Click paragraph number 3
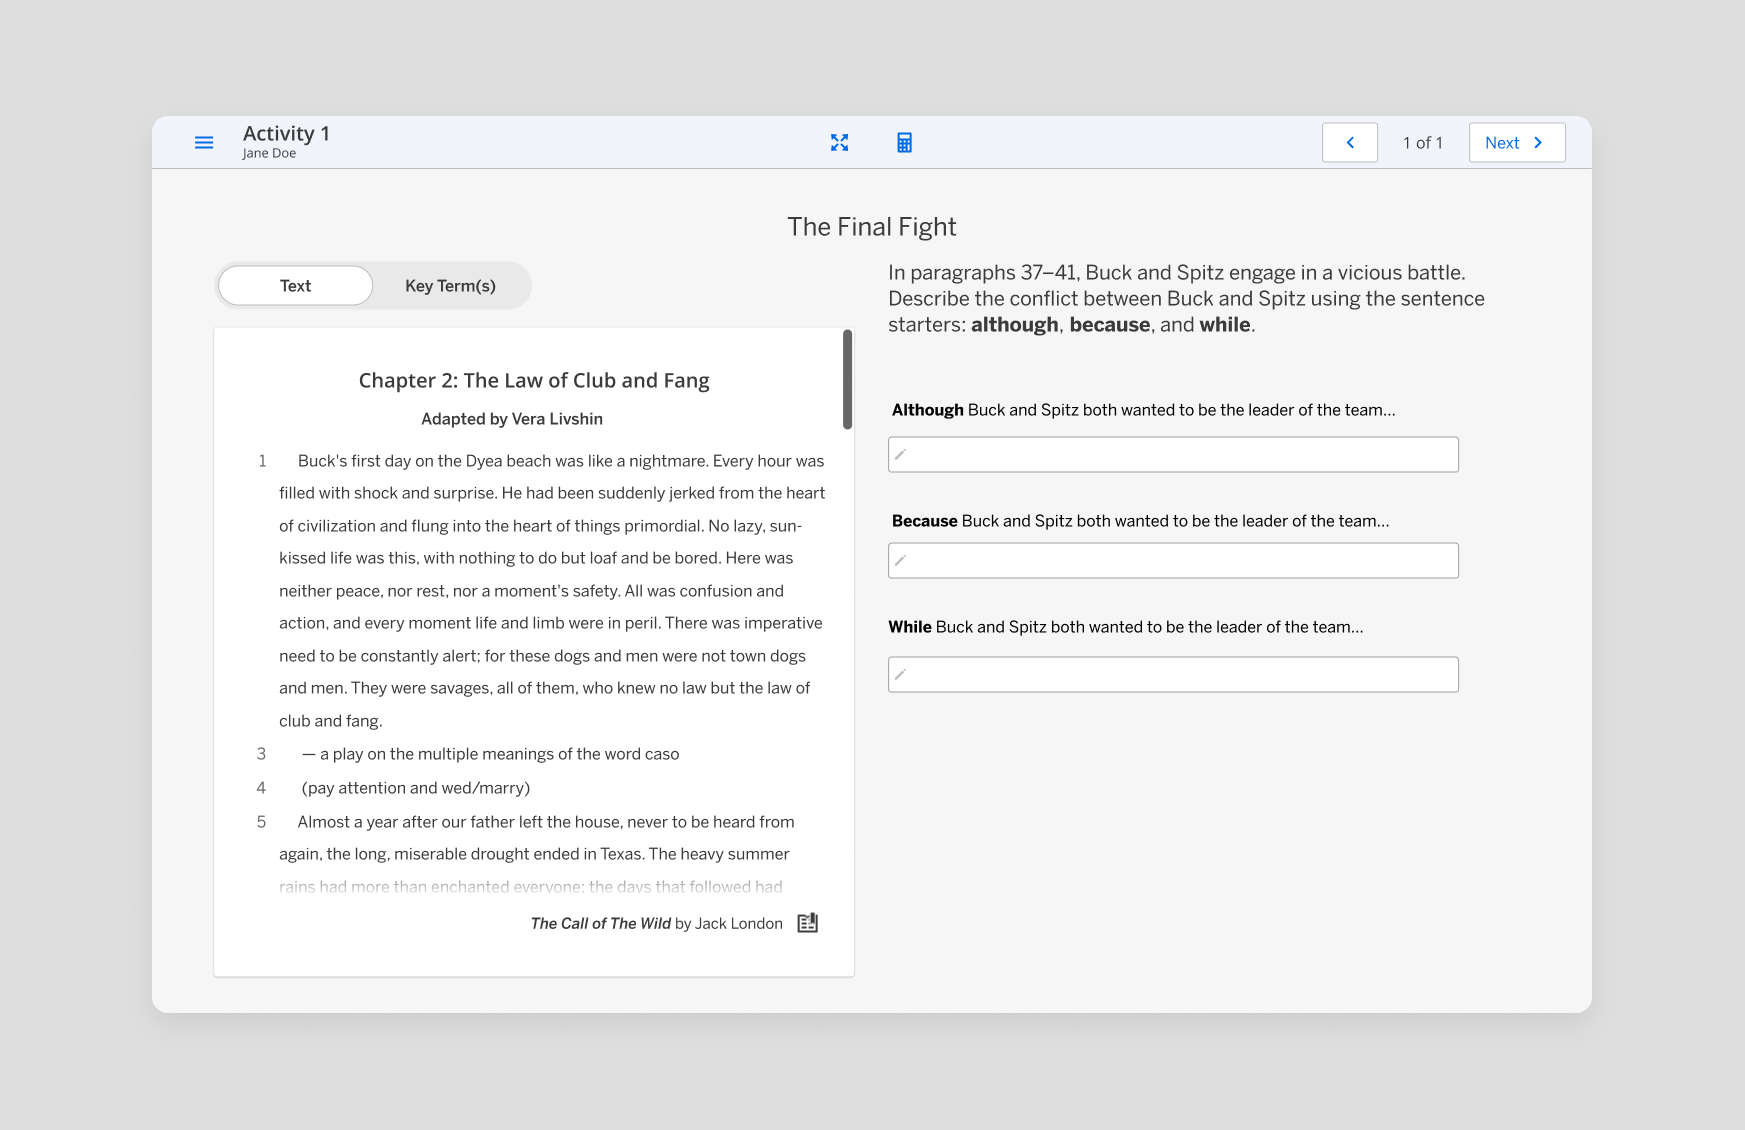This screenshot has height=1130, width=1745. tap(261, 754)
